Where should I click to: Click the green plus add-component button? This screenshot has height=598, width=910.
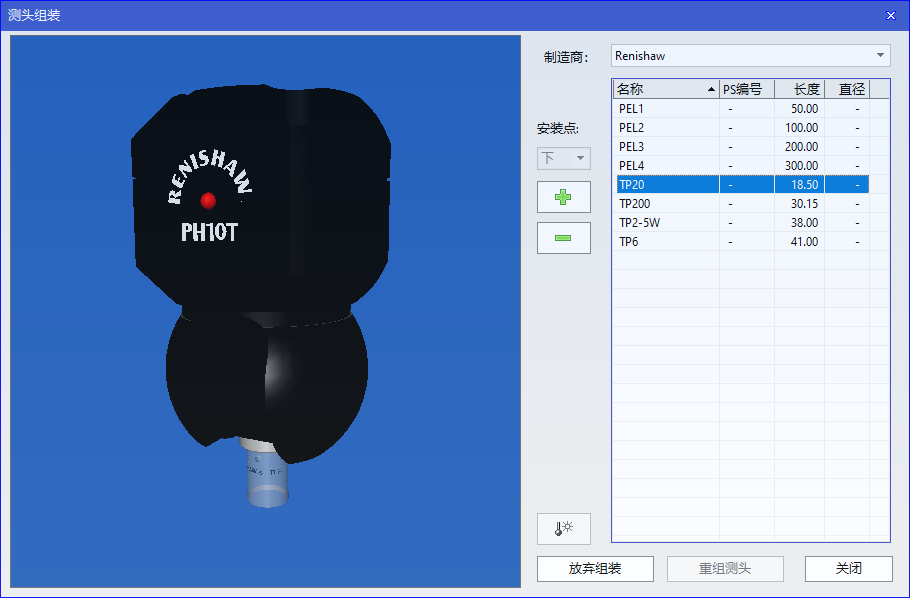click(x=564, y=197)
